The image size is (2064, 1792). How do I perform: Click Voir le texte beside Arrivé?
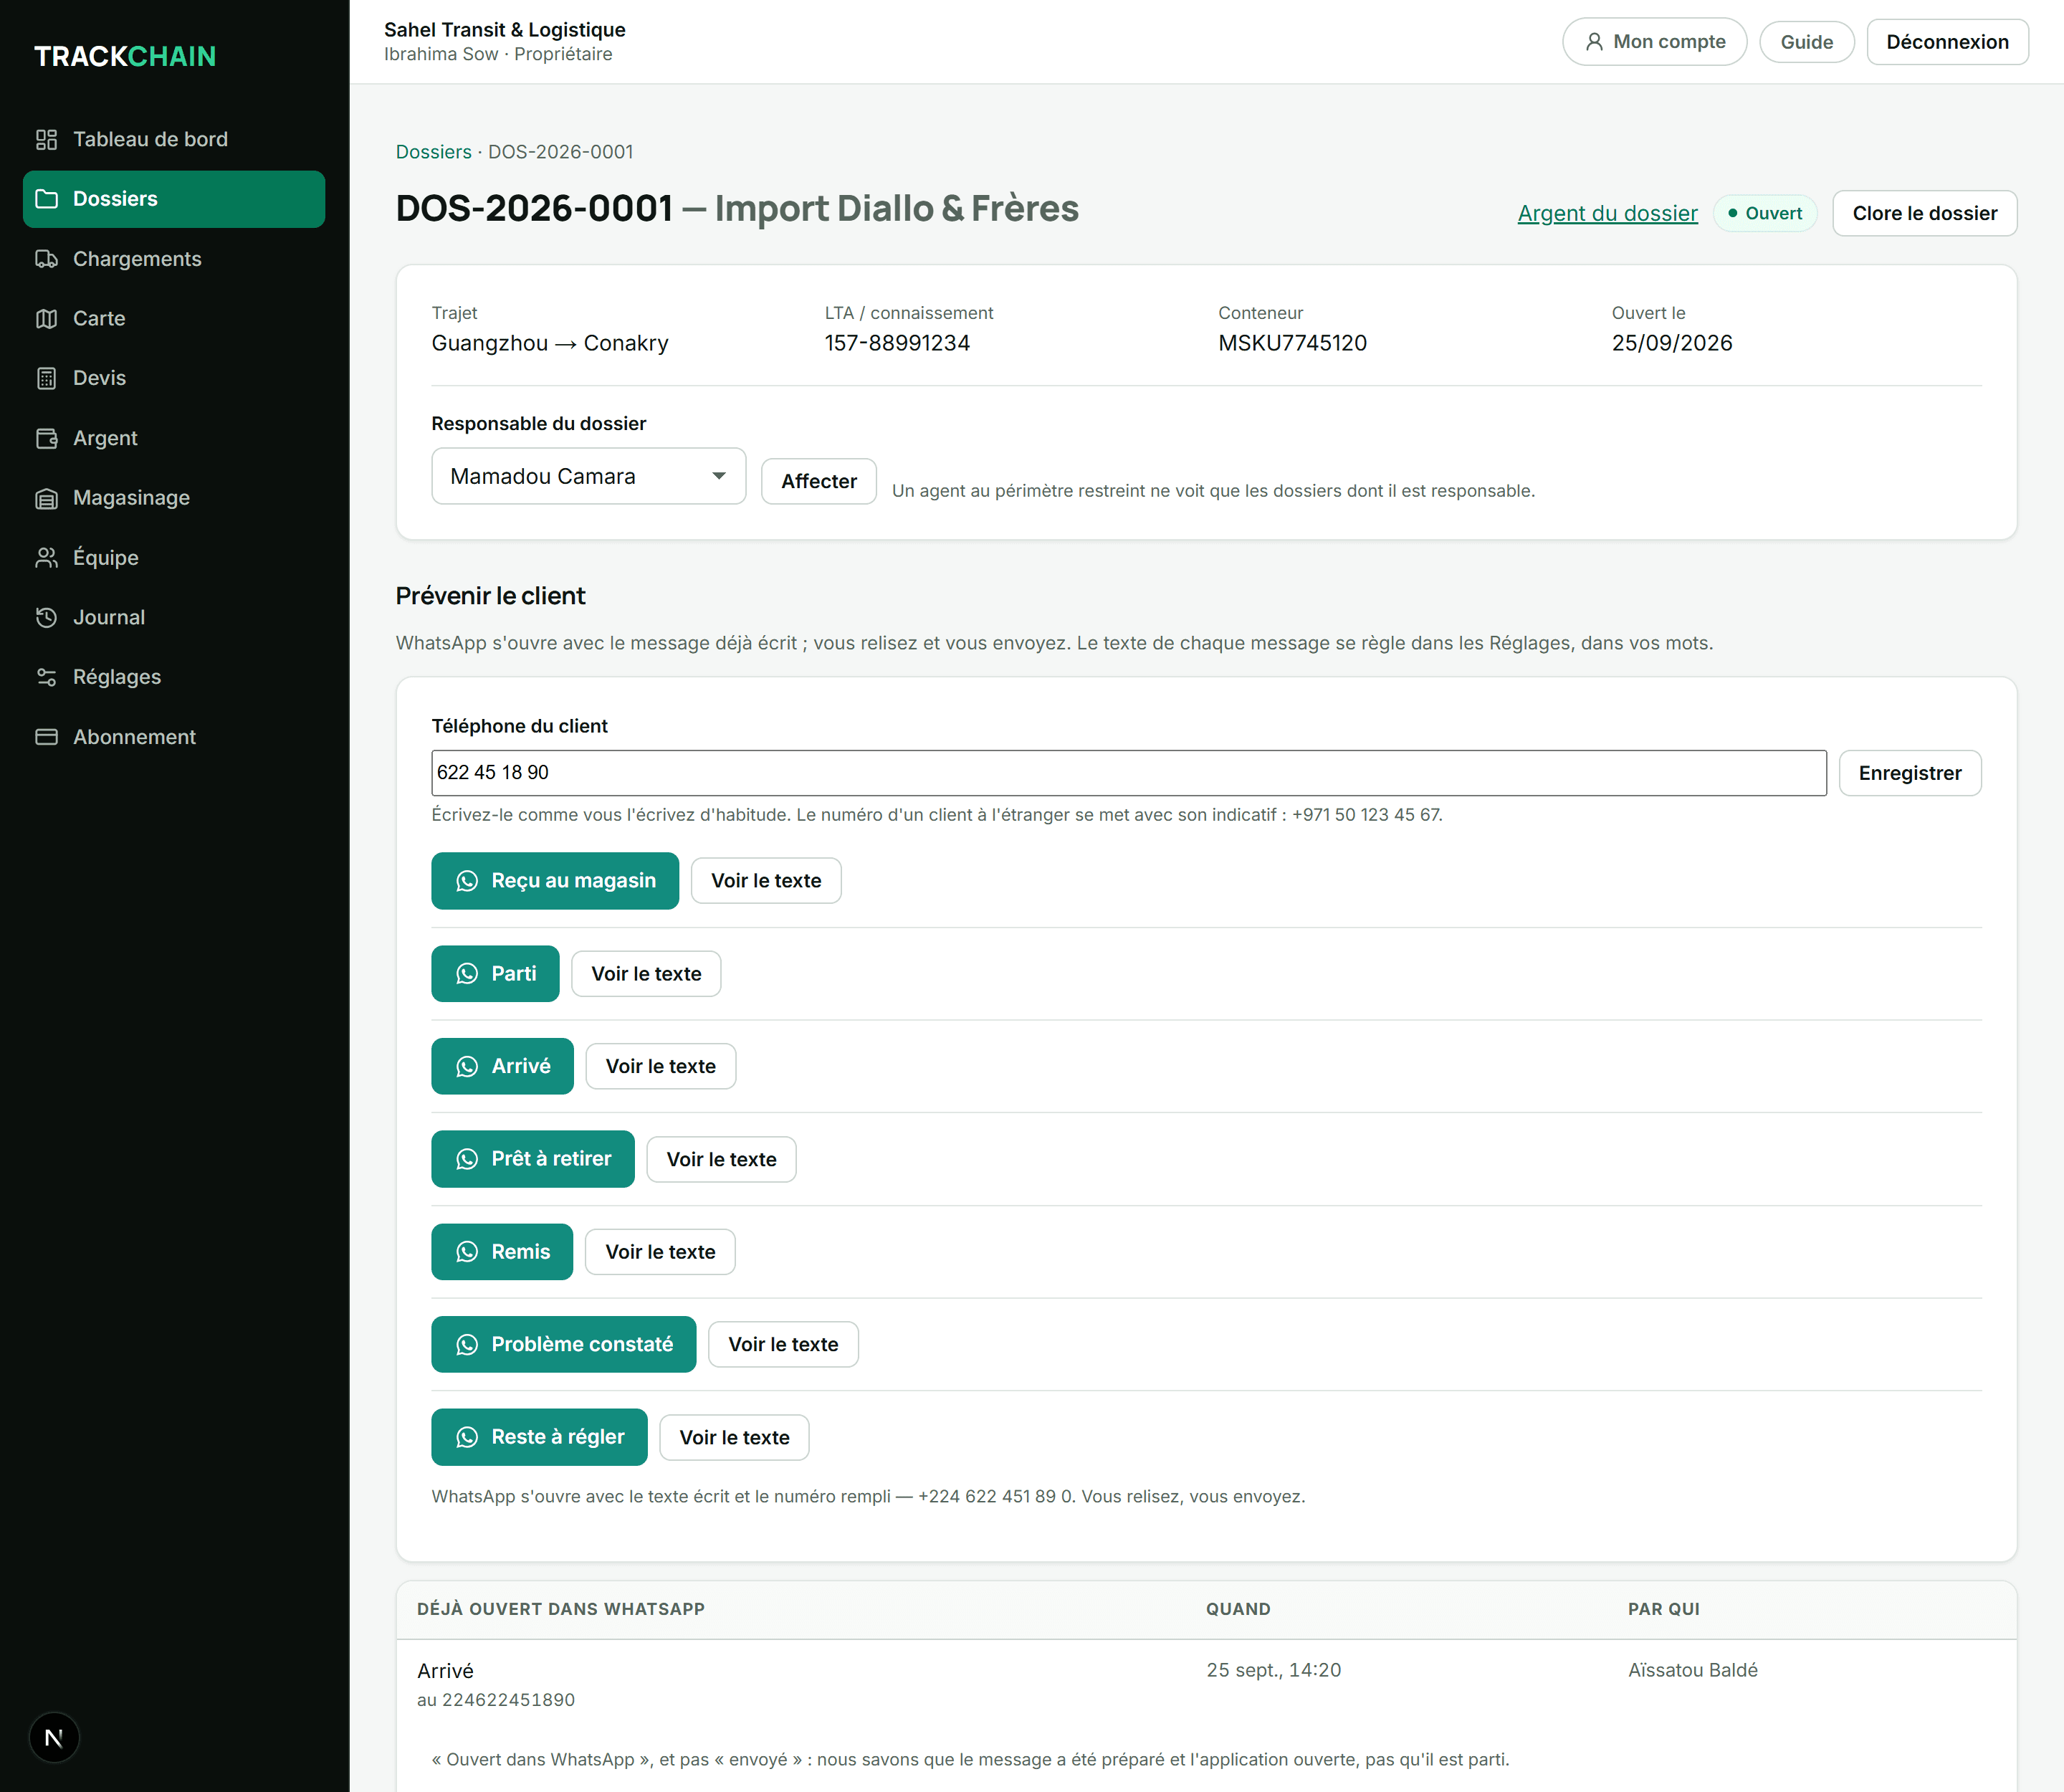pos(660,1066)
